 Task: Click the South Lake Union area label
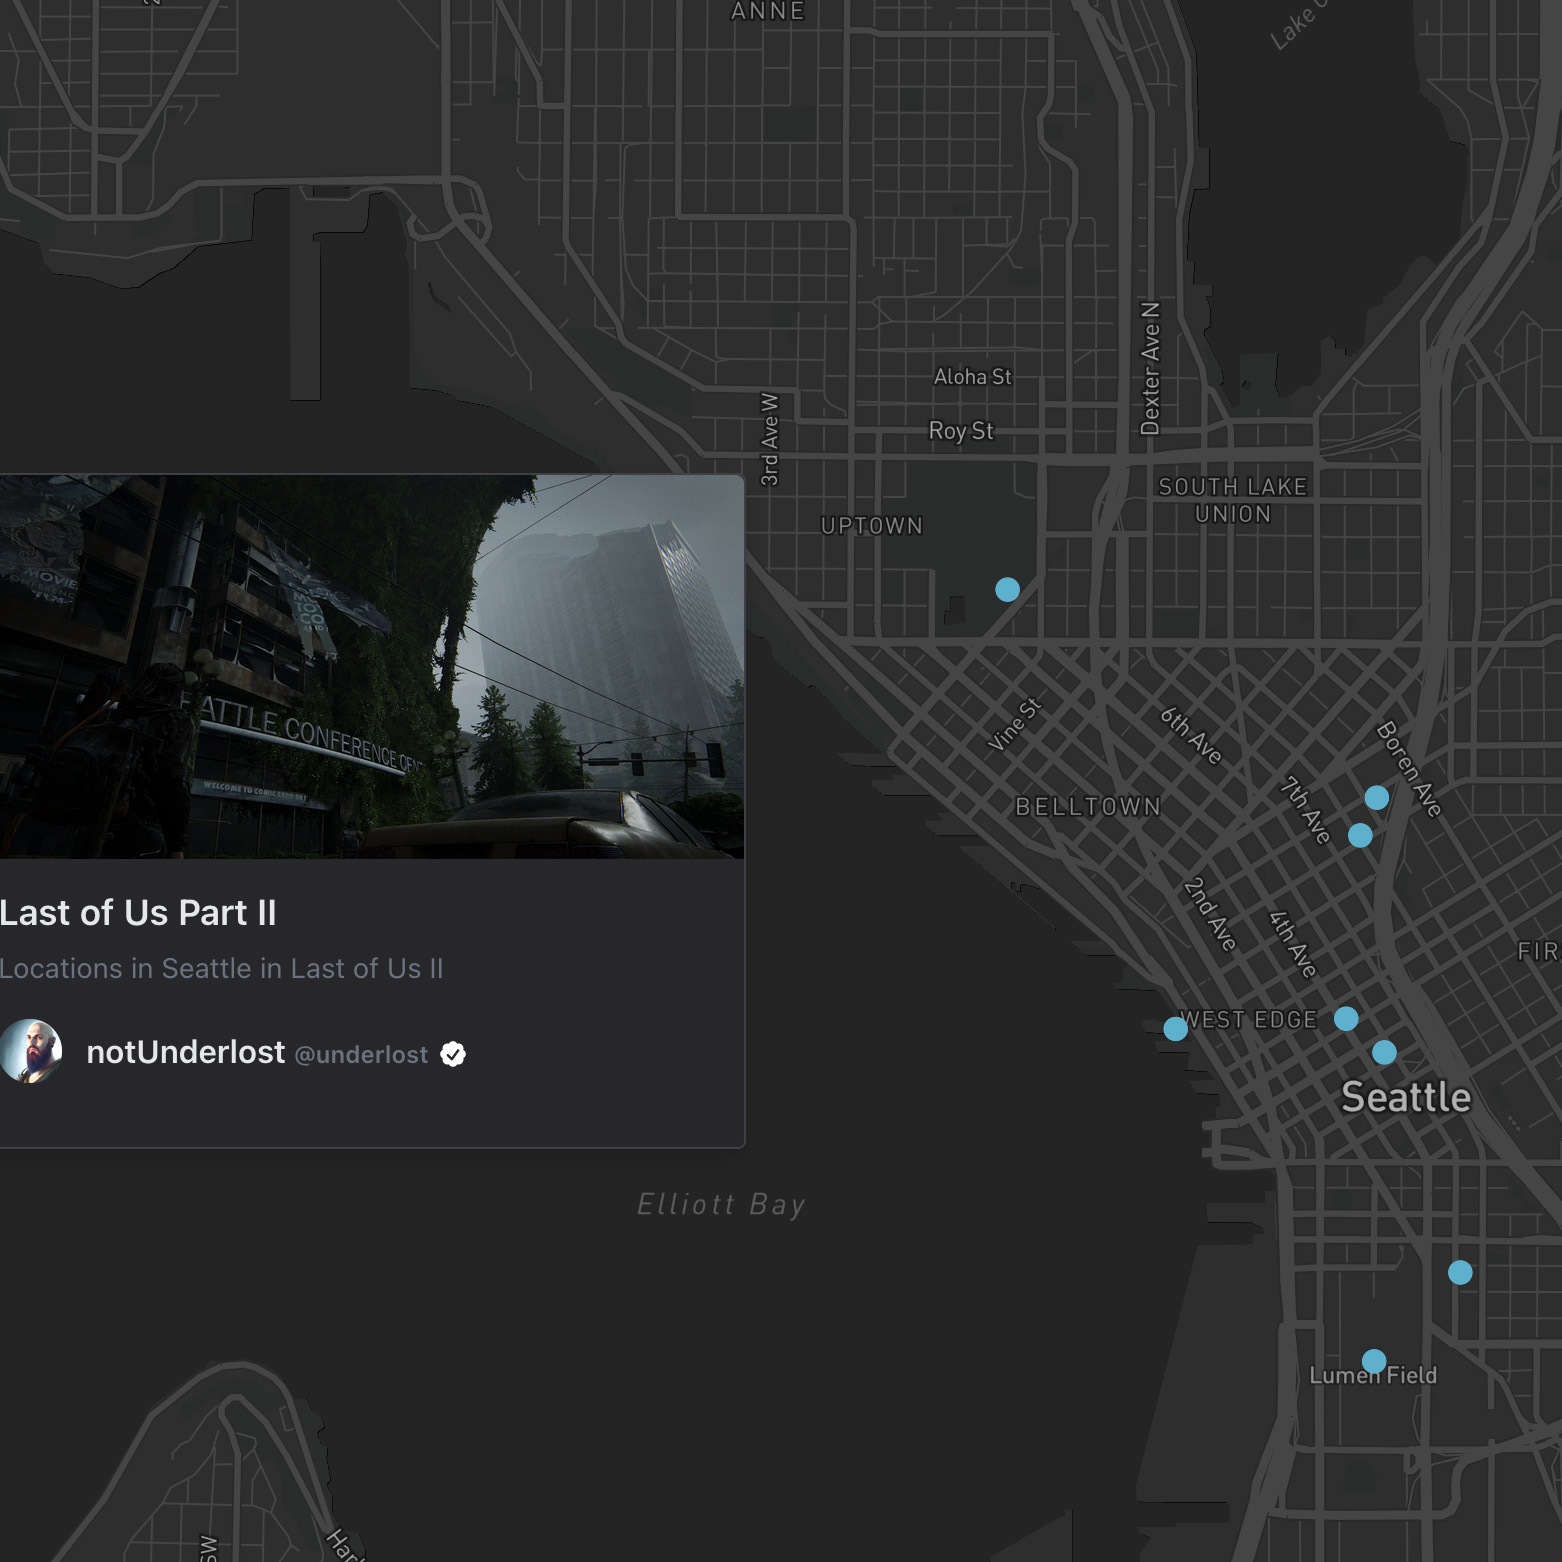click(1233, 500)
